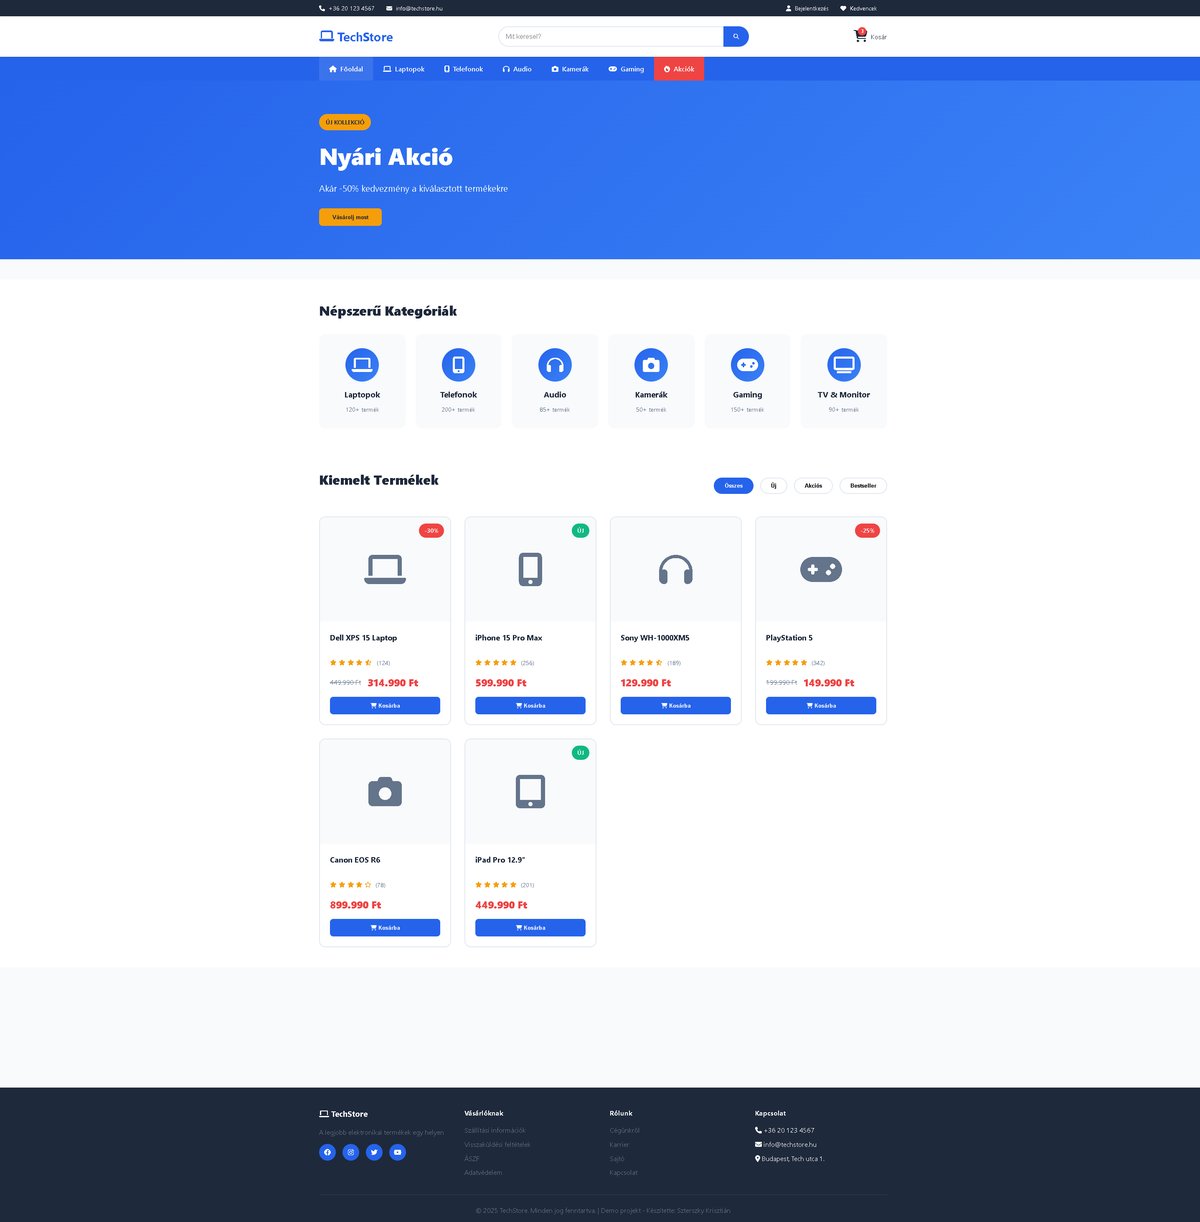
Task: Click the Sony WH-1000XM5 headphones image
Action: 676,569
